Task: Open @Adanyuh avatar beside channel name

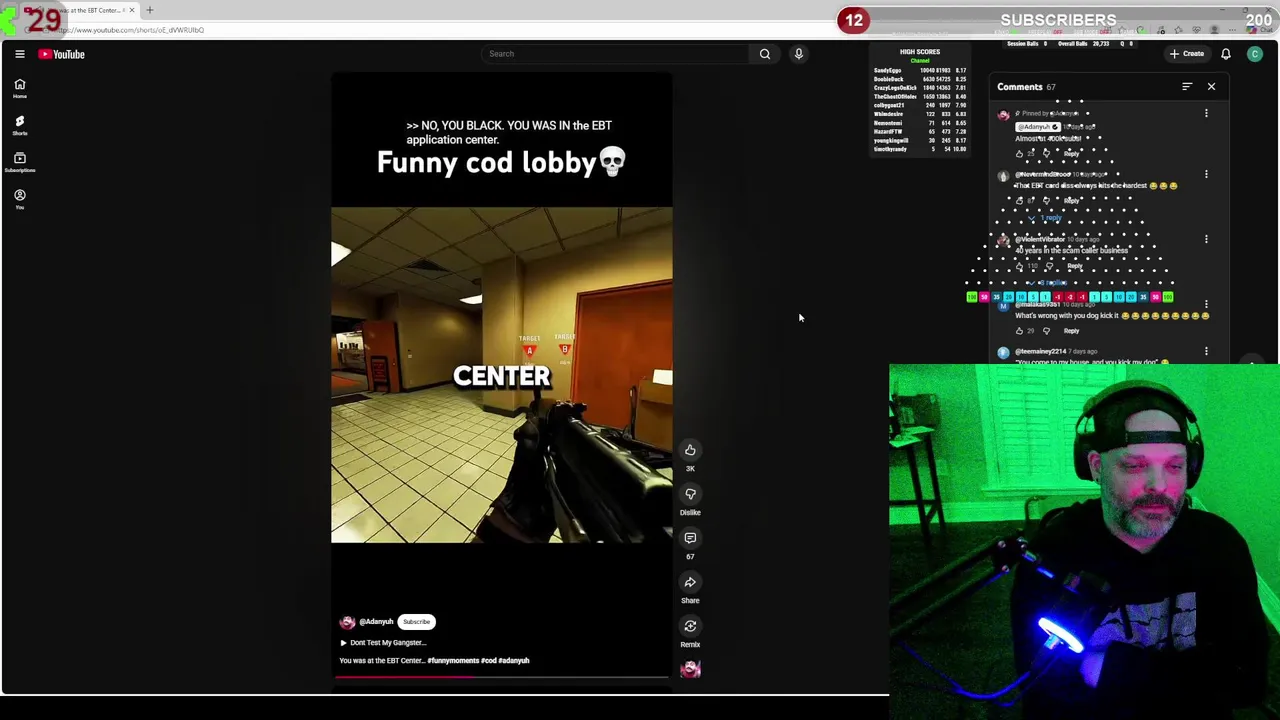Action: [347, 622]
